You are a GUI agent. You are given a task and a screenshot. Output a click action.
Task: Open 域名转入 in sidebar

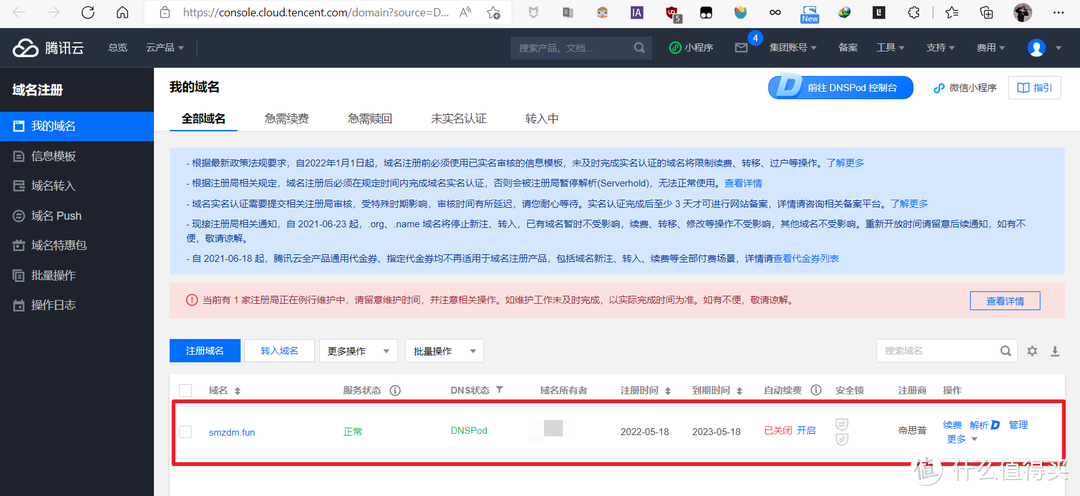tap(76, 186)
